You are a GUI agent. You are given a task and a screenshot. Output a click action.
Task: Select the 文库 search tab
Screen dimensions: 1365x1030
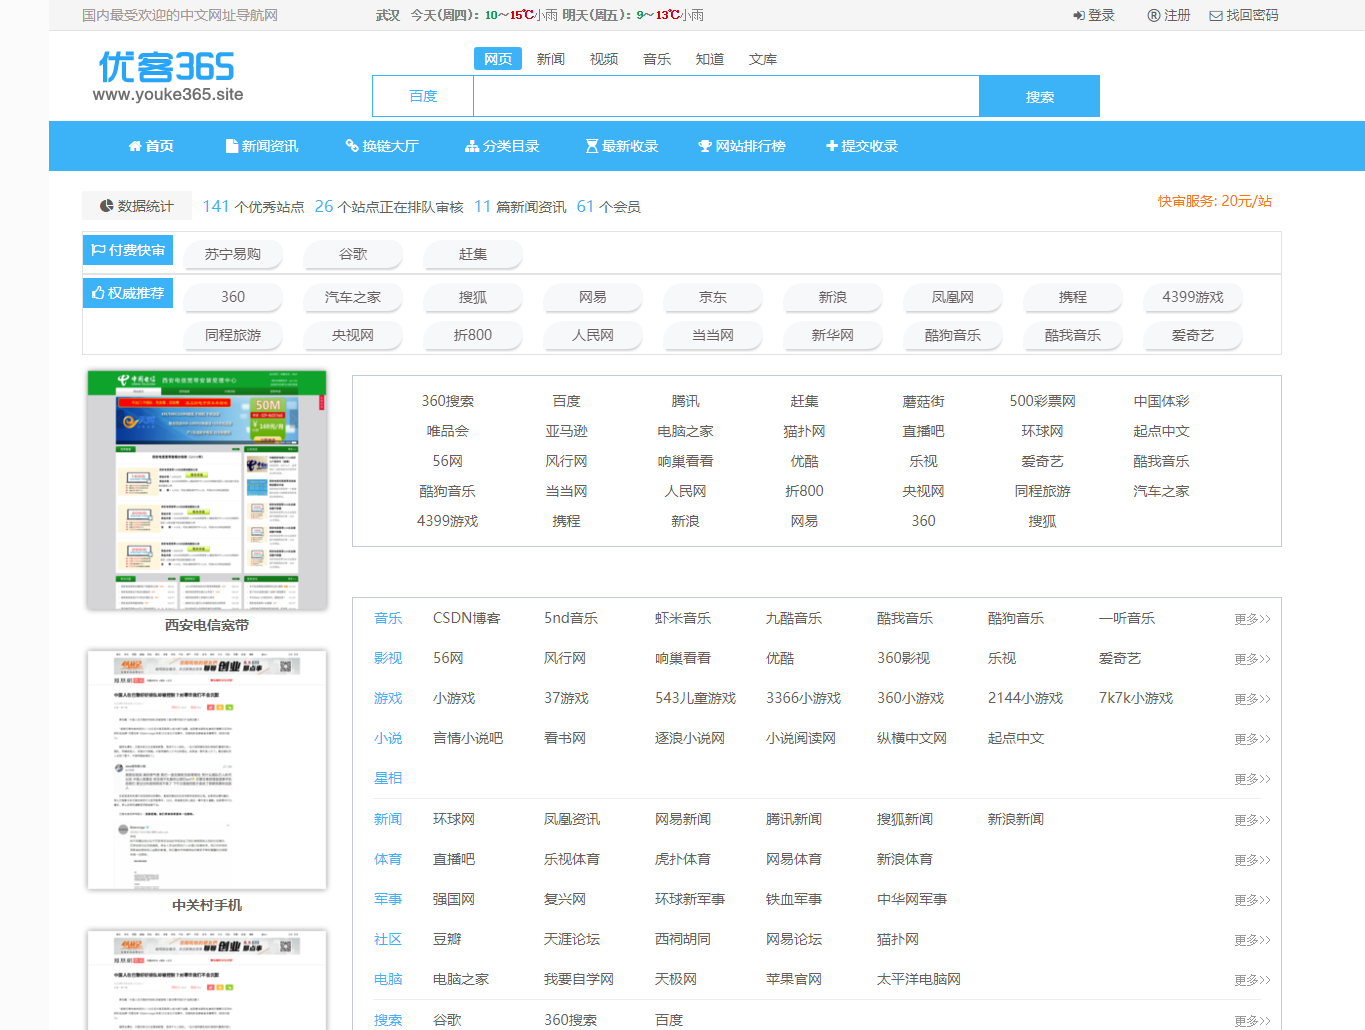click(x=763, y=59)
